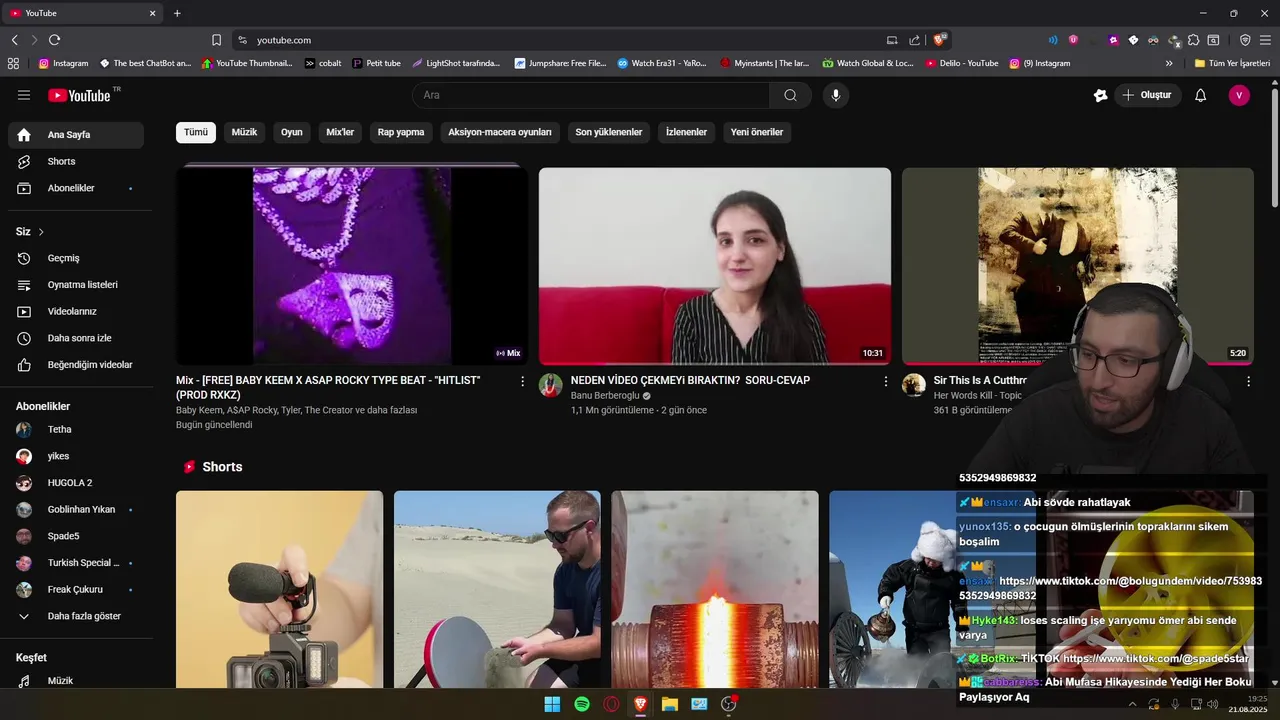
Task: Open Geçmiş history page
Action: (x=76, y=258)
